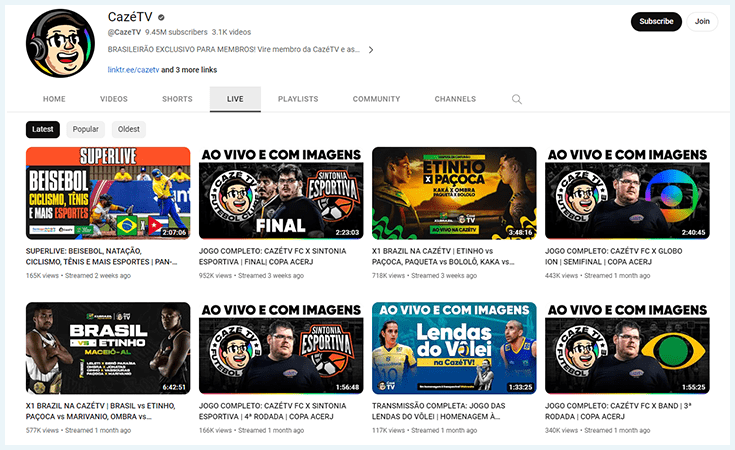Click title 'CAZÉTV FC X BAND | 3ª RODADA'

coord(618,411)
